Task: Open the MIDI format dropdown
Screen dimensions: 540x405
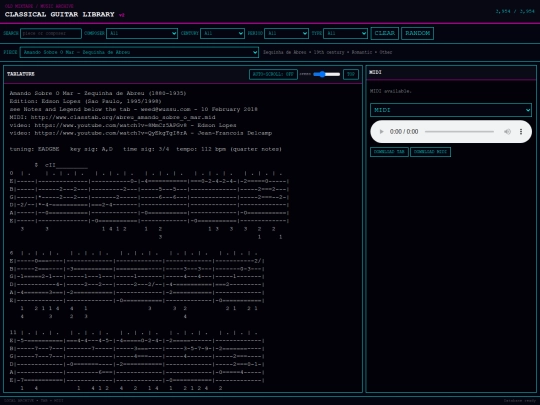Action: 451,110
